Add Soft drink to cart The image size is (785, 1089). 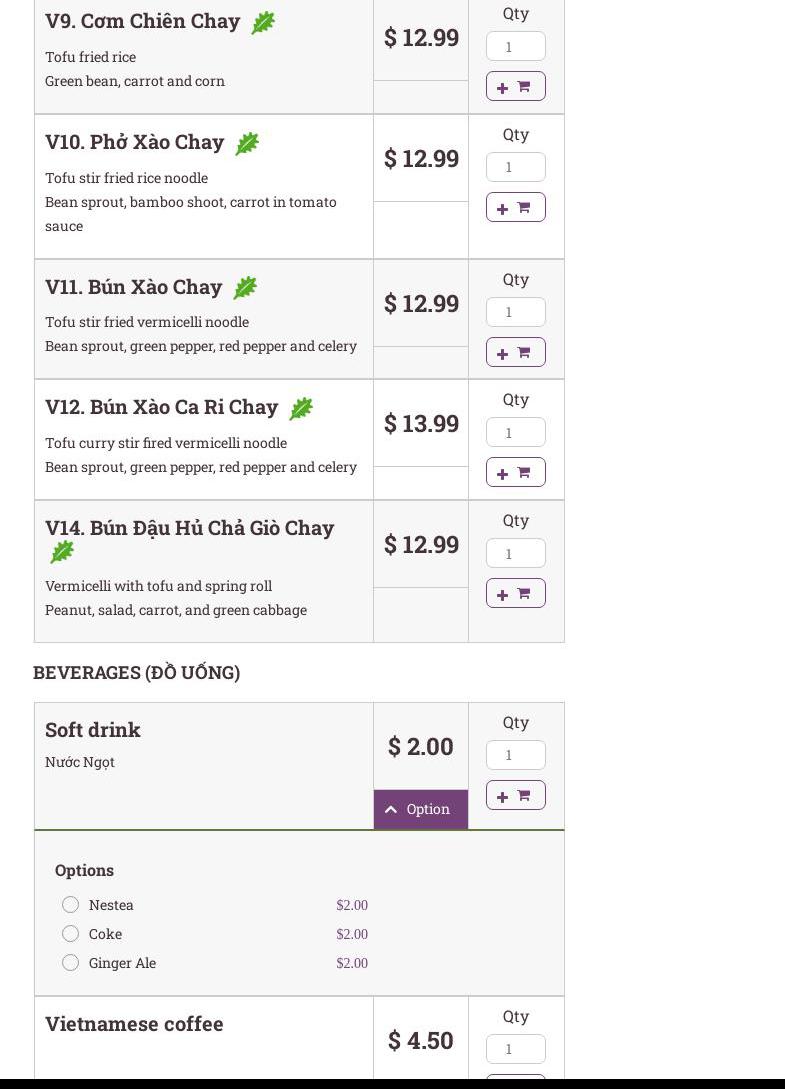coord(515,796)
